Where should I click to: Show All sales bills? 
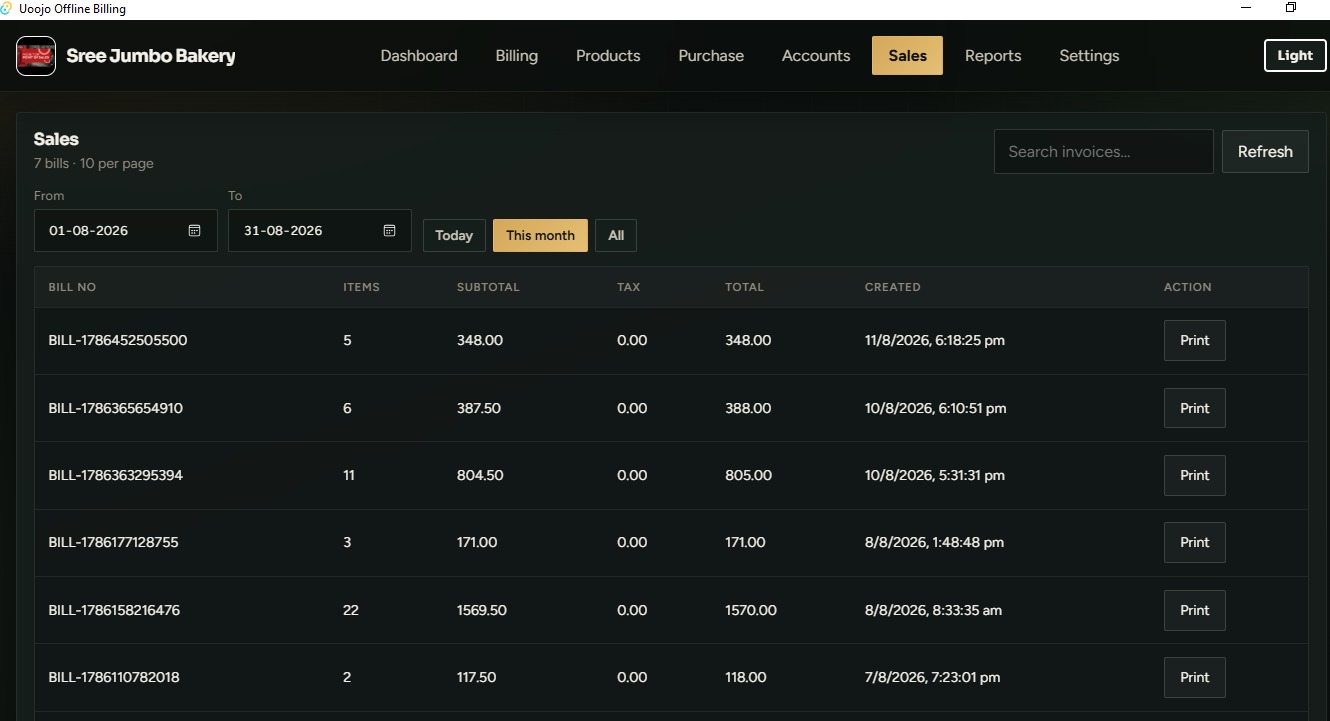coord(616,236)
